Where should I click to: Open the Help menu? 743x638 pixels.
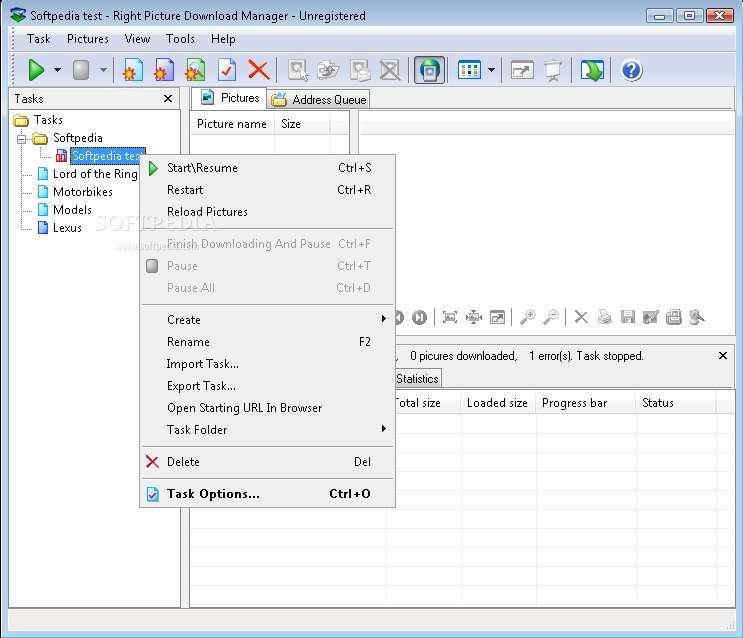pos(223,39)
